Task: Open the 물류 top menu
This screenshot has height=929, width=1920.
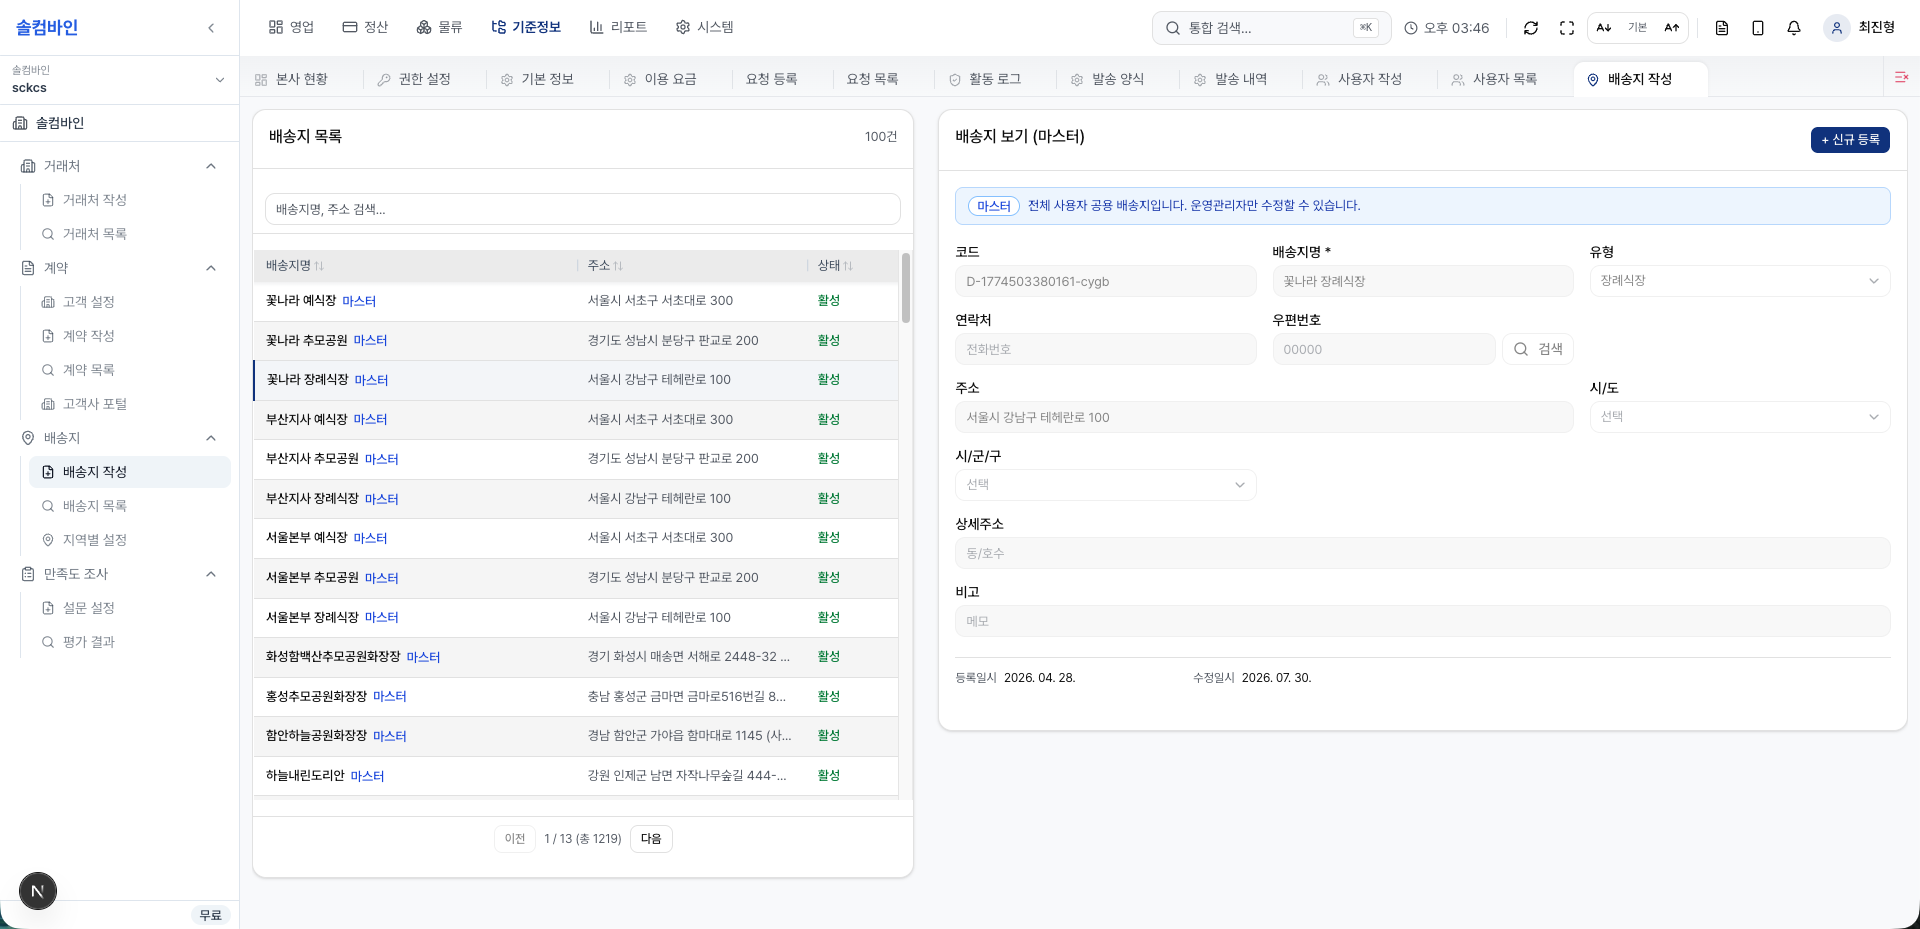Action: point(439,28)
